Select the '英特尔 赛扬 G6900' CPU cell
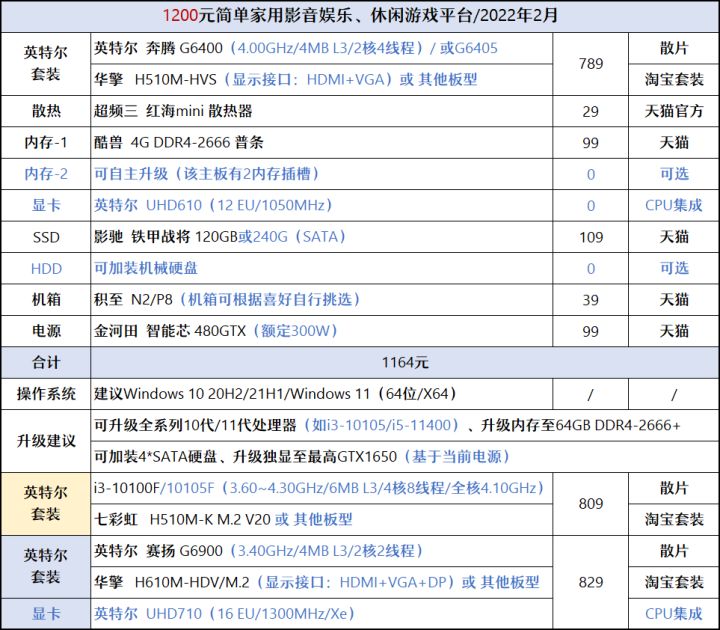The width and height of the screenshot is (720, 630). click(x=321, y=551)
